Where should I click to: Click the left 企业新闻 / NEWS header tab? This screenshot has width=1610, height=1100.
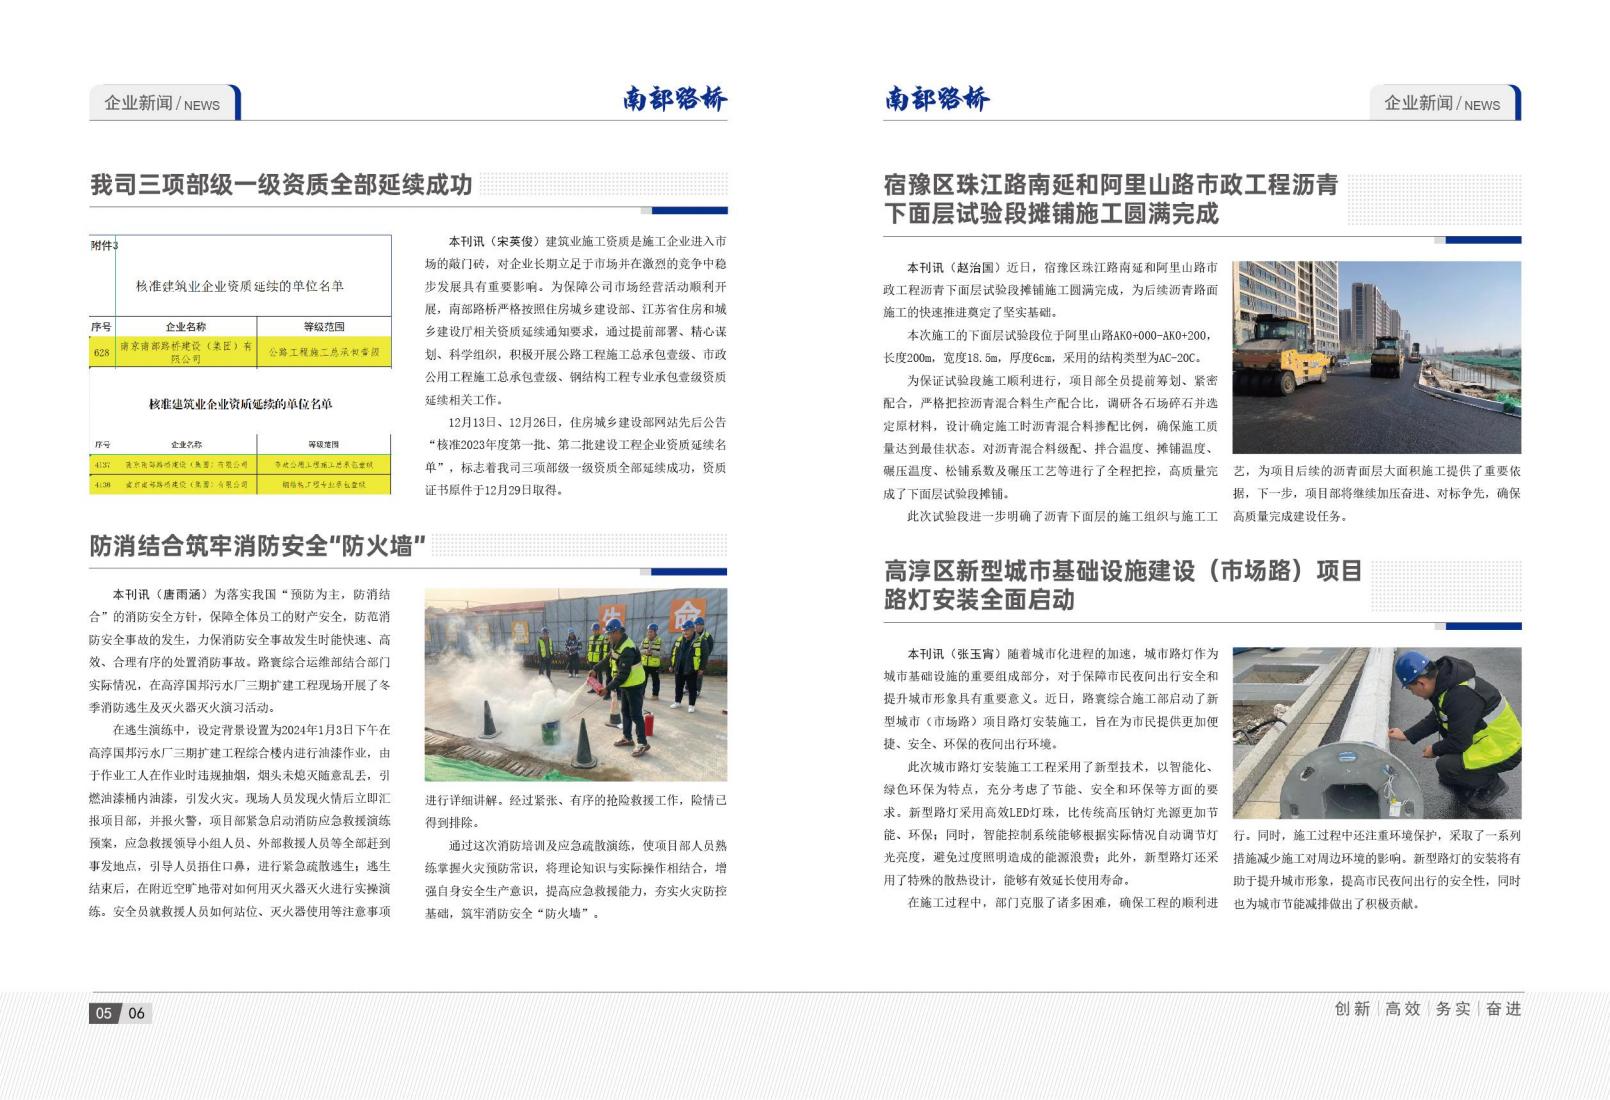(164, 103)
